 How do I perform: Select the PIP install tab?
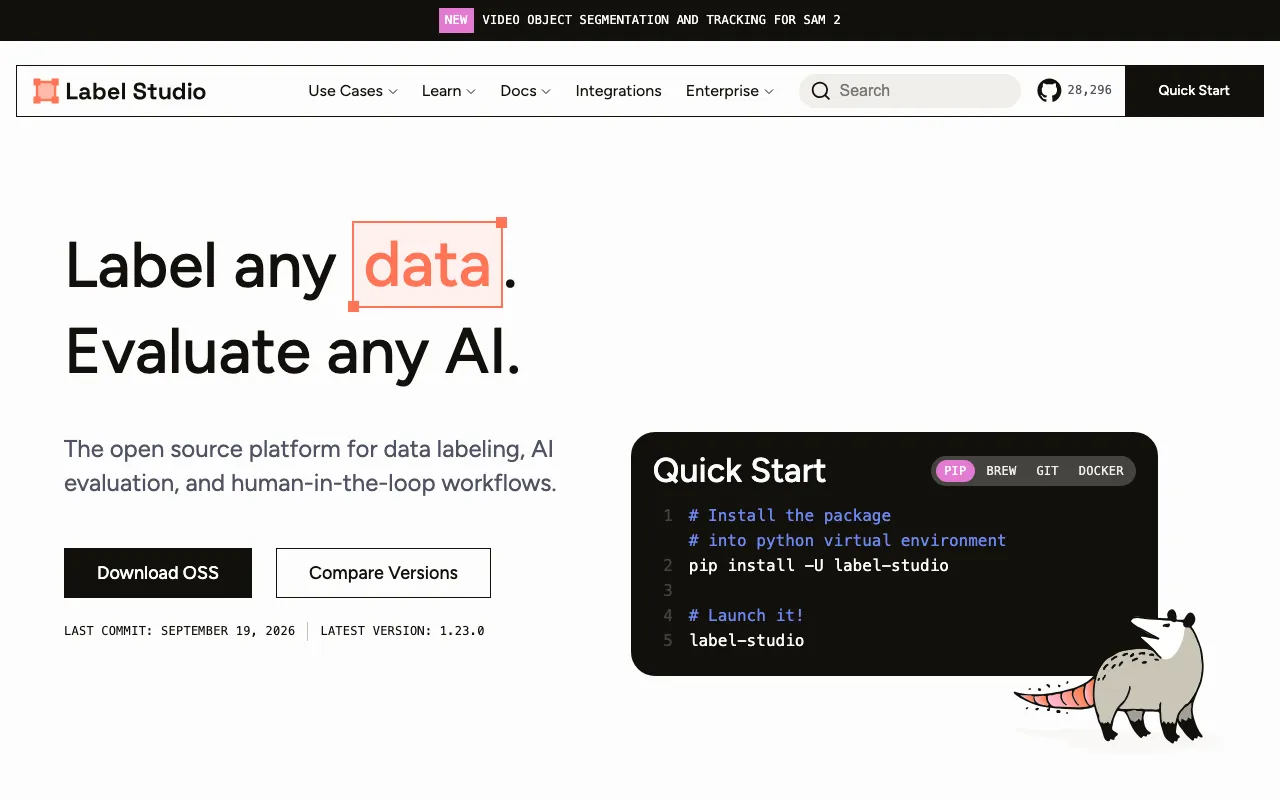click(x=955, y=471)
